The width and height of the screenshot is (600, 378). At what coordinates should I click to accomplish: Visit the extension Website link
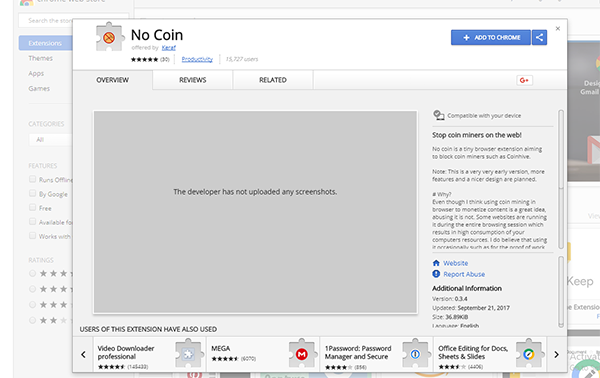click(x=455, y=263)
